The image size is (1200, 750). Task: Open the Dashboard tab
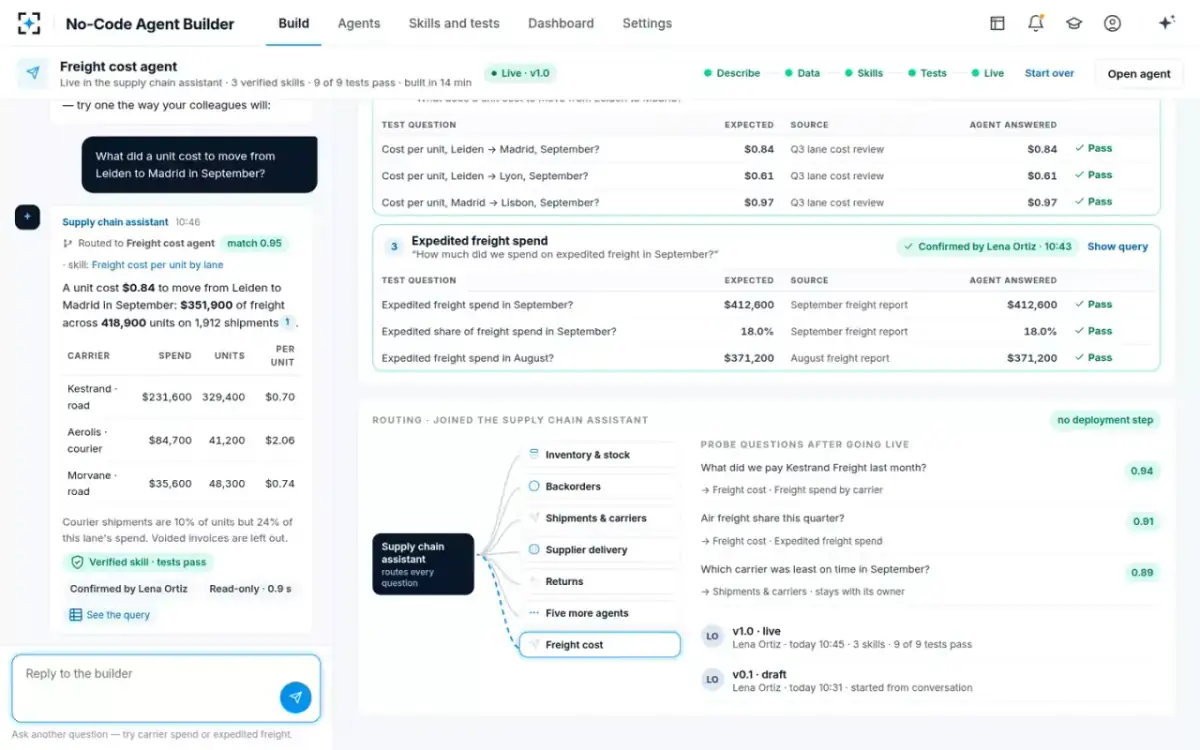click(561, 23)
